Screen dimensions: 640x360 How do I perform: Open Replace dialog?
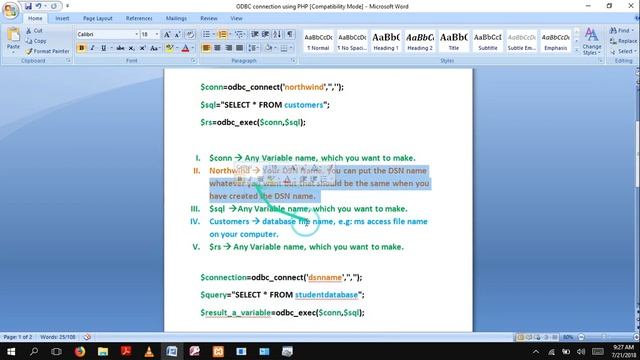623,41
